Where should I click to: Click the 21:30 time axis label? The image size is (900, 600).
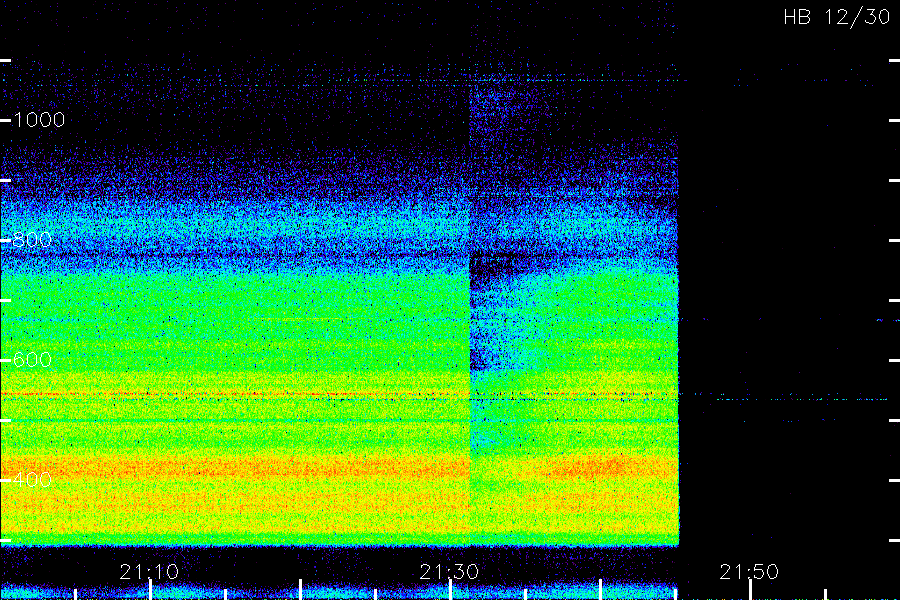pos(449,572)
